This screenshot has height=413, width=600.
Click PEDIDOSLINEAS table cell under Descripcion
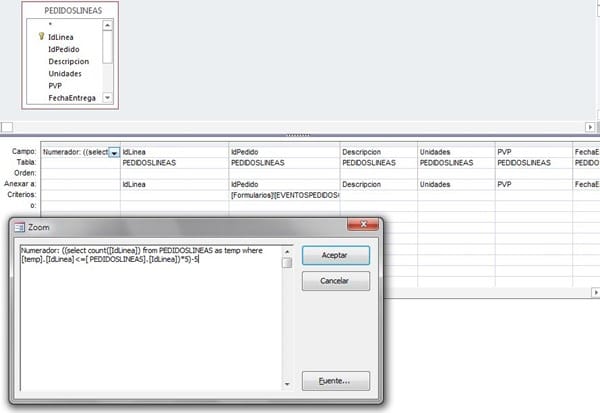tap(378, 163)
